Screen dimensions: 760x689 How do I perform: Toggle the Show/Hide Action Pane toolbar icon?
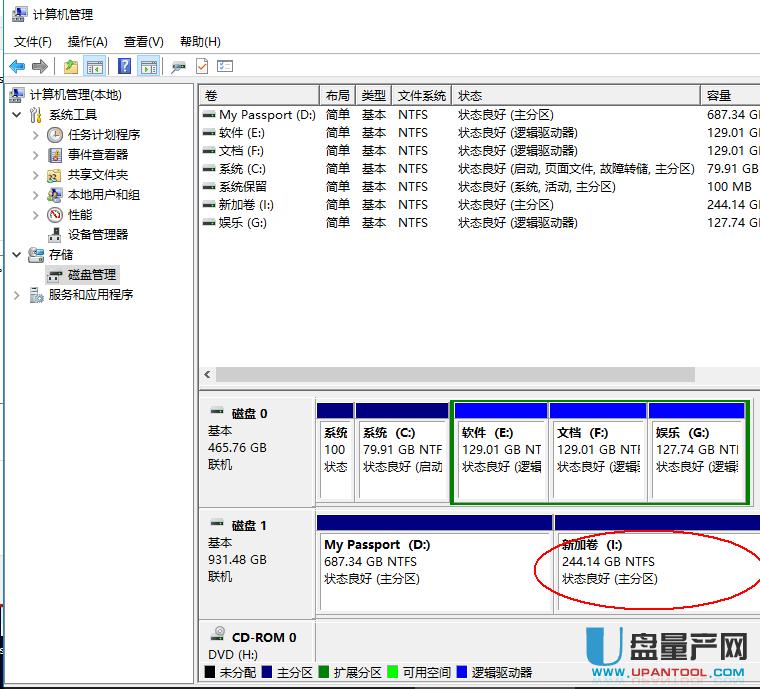click(x=148, y=66)
